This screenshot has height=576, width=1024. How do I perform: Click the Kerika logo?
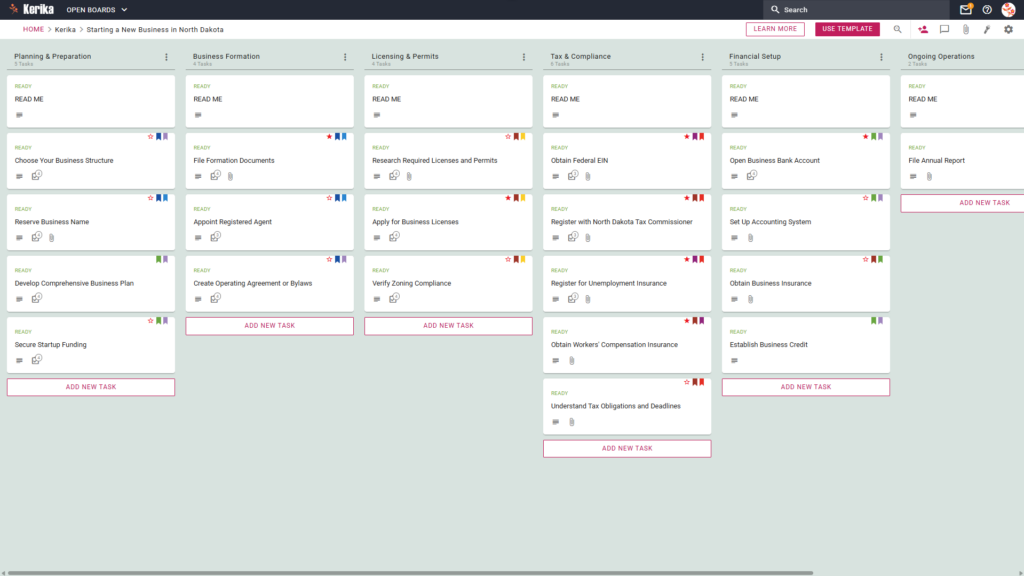(x=31, y=9)
